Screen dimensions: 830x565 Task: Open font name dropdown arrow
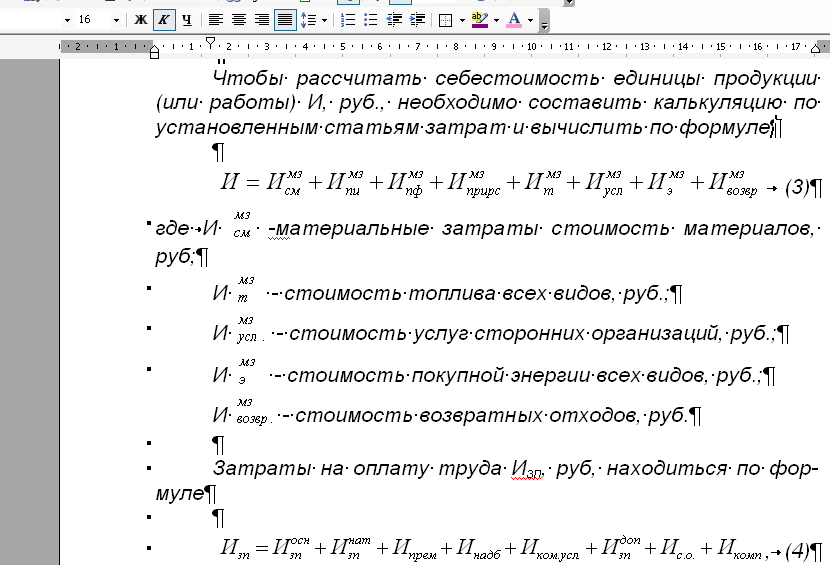(x=67, y=21)
